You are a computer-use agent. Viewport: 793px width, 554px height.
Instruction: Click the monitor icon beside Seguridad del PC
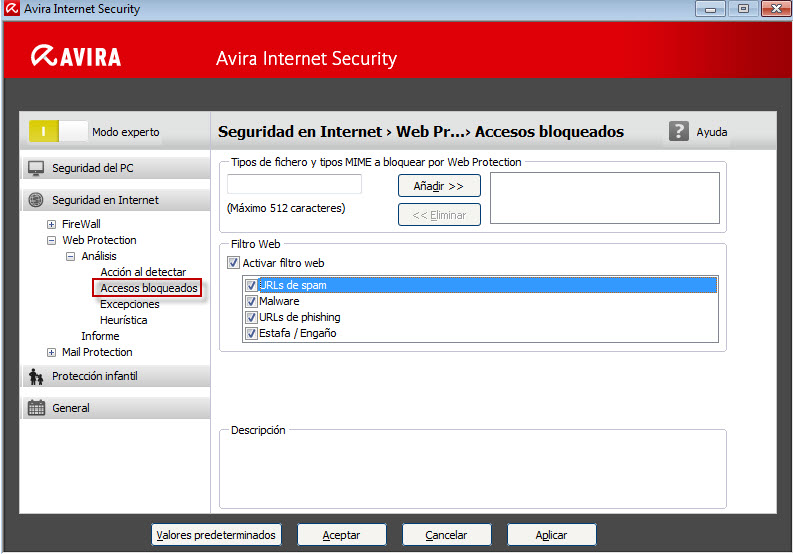pyautogui.click(x=36, y=168)
